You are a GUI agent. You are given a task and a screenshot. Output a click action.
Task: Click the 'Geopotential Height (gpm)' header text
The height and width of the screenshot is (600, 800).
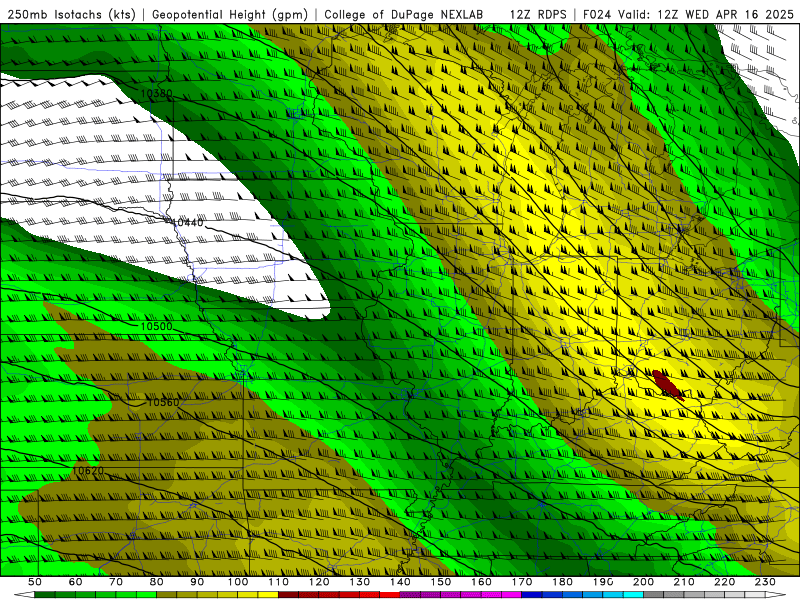[230, 15]
